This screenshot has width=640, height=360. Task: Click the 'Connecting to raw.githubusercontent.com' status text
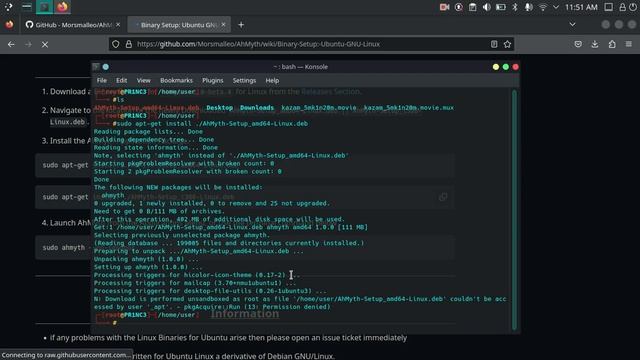click(67, 355)
